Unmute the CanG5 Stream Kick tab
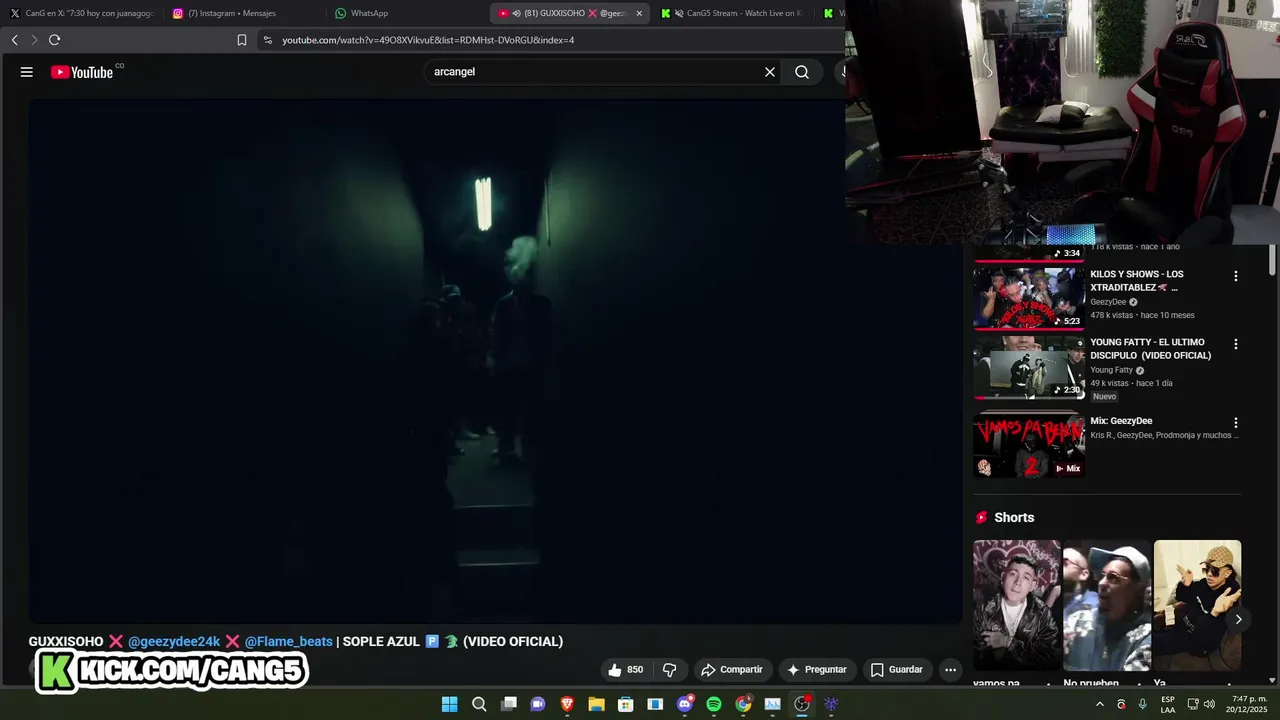1280x720 pixels. [x=679, y=13]
